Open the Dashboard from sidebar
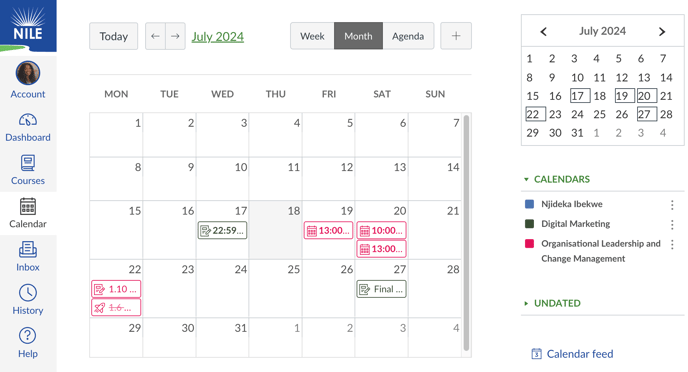This screenshot has width=688, height=372. click(x=28, y=128)
